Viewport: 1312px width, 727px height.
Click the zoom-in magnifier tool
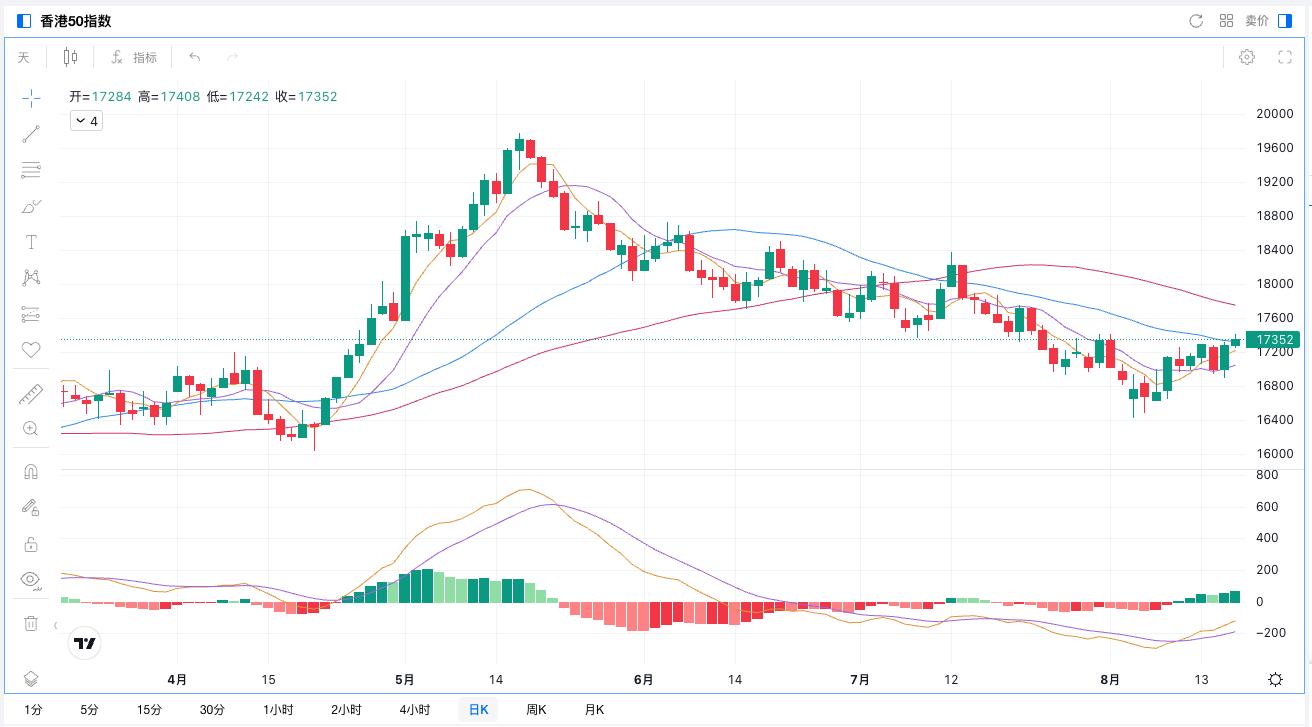point(31,429)
